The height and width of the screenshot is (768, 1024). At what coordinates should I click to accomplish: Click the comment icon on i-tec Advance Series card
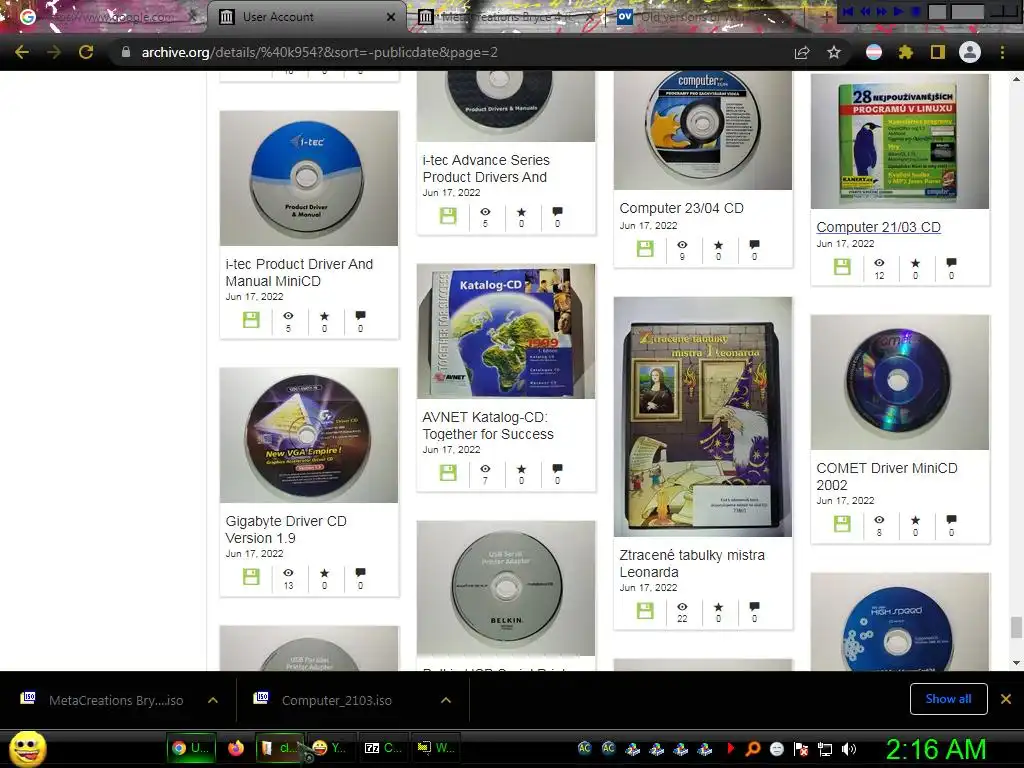pyautogui.click(x=557, y=212)
